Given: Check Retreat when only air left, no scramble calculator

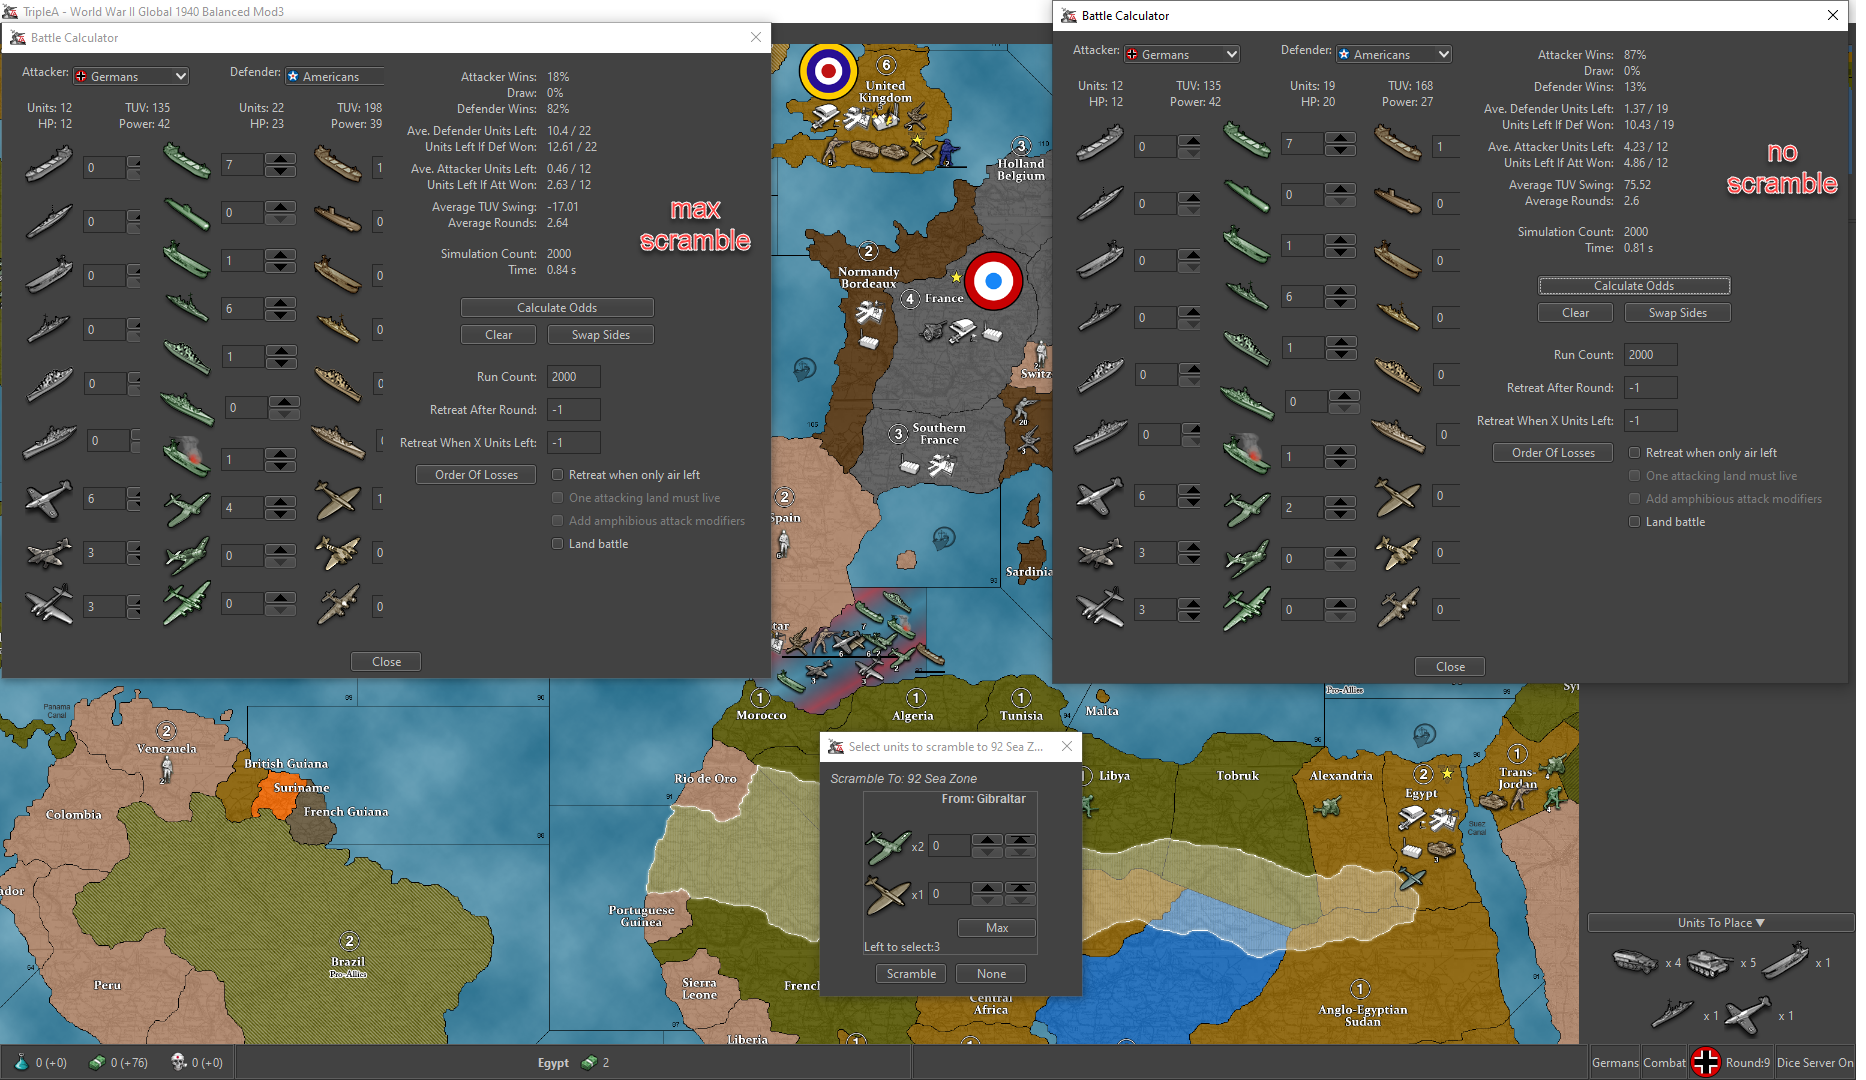Looking at the screenshot, I should 1635,453.
